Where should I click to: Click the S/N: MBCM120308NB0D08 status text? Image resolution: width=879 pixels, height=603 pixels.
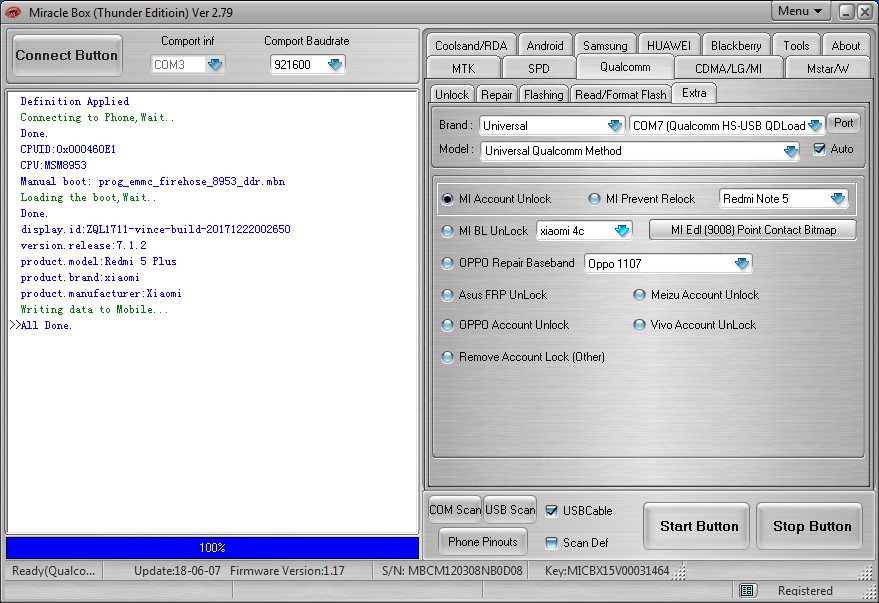(x=452, y=570)
